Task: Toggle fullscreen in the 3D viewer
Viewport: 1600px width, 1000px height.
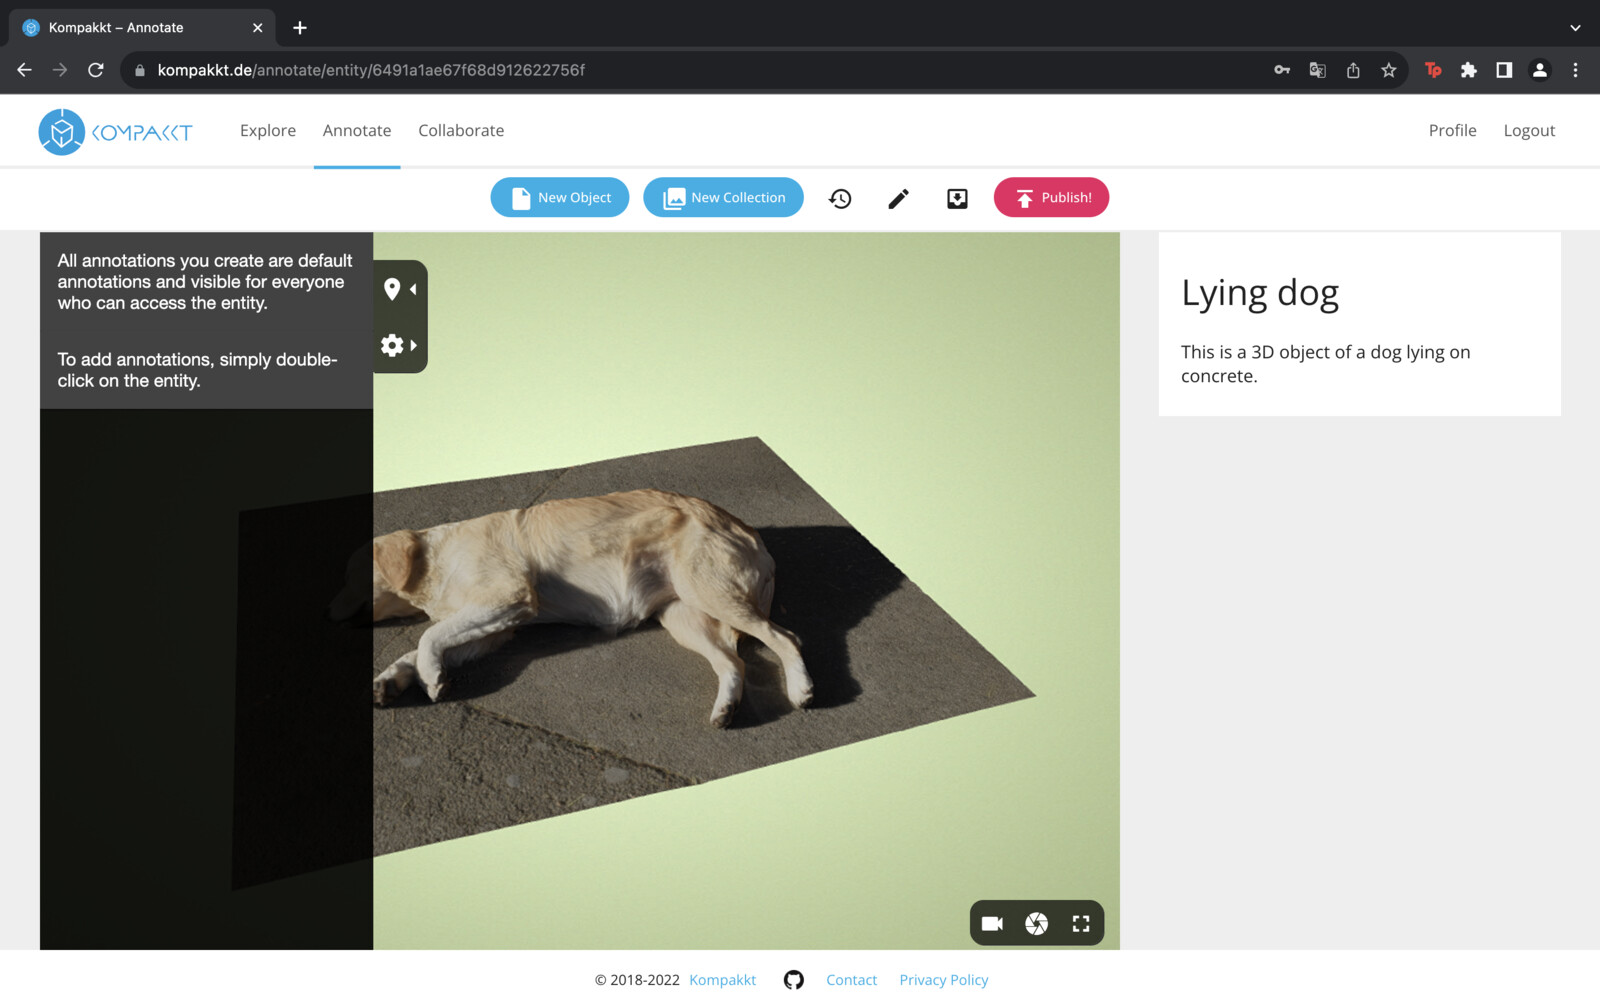Action: coord(1081,923)
